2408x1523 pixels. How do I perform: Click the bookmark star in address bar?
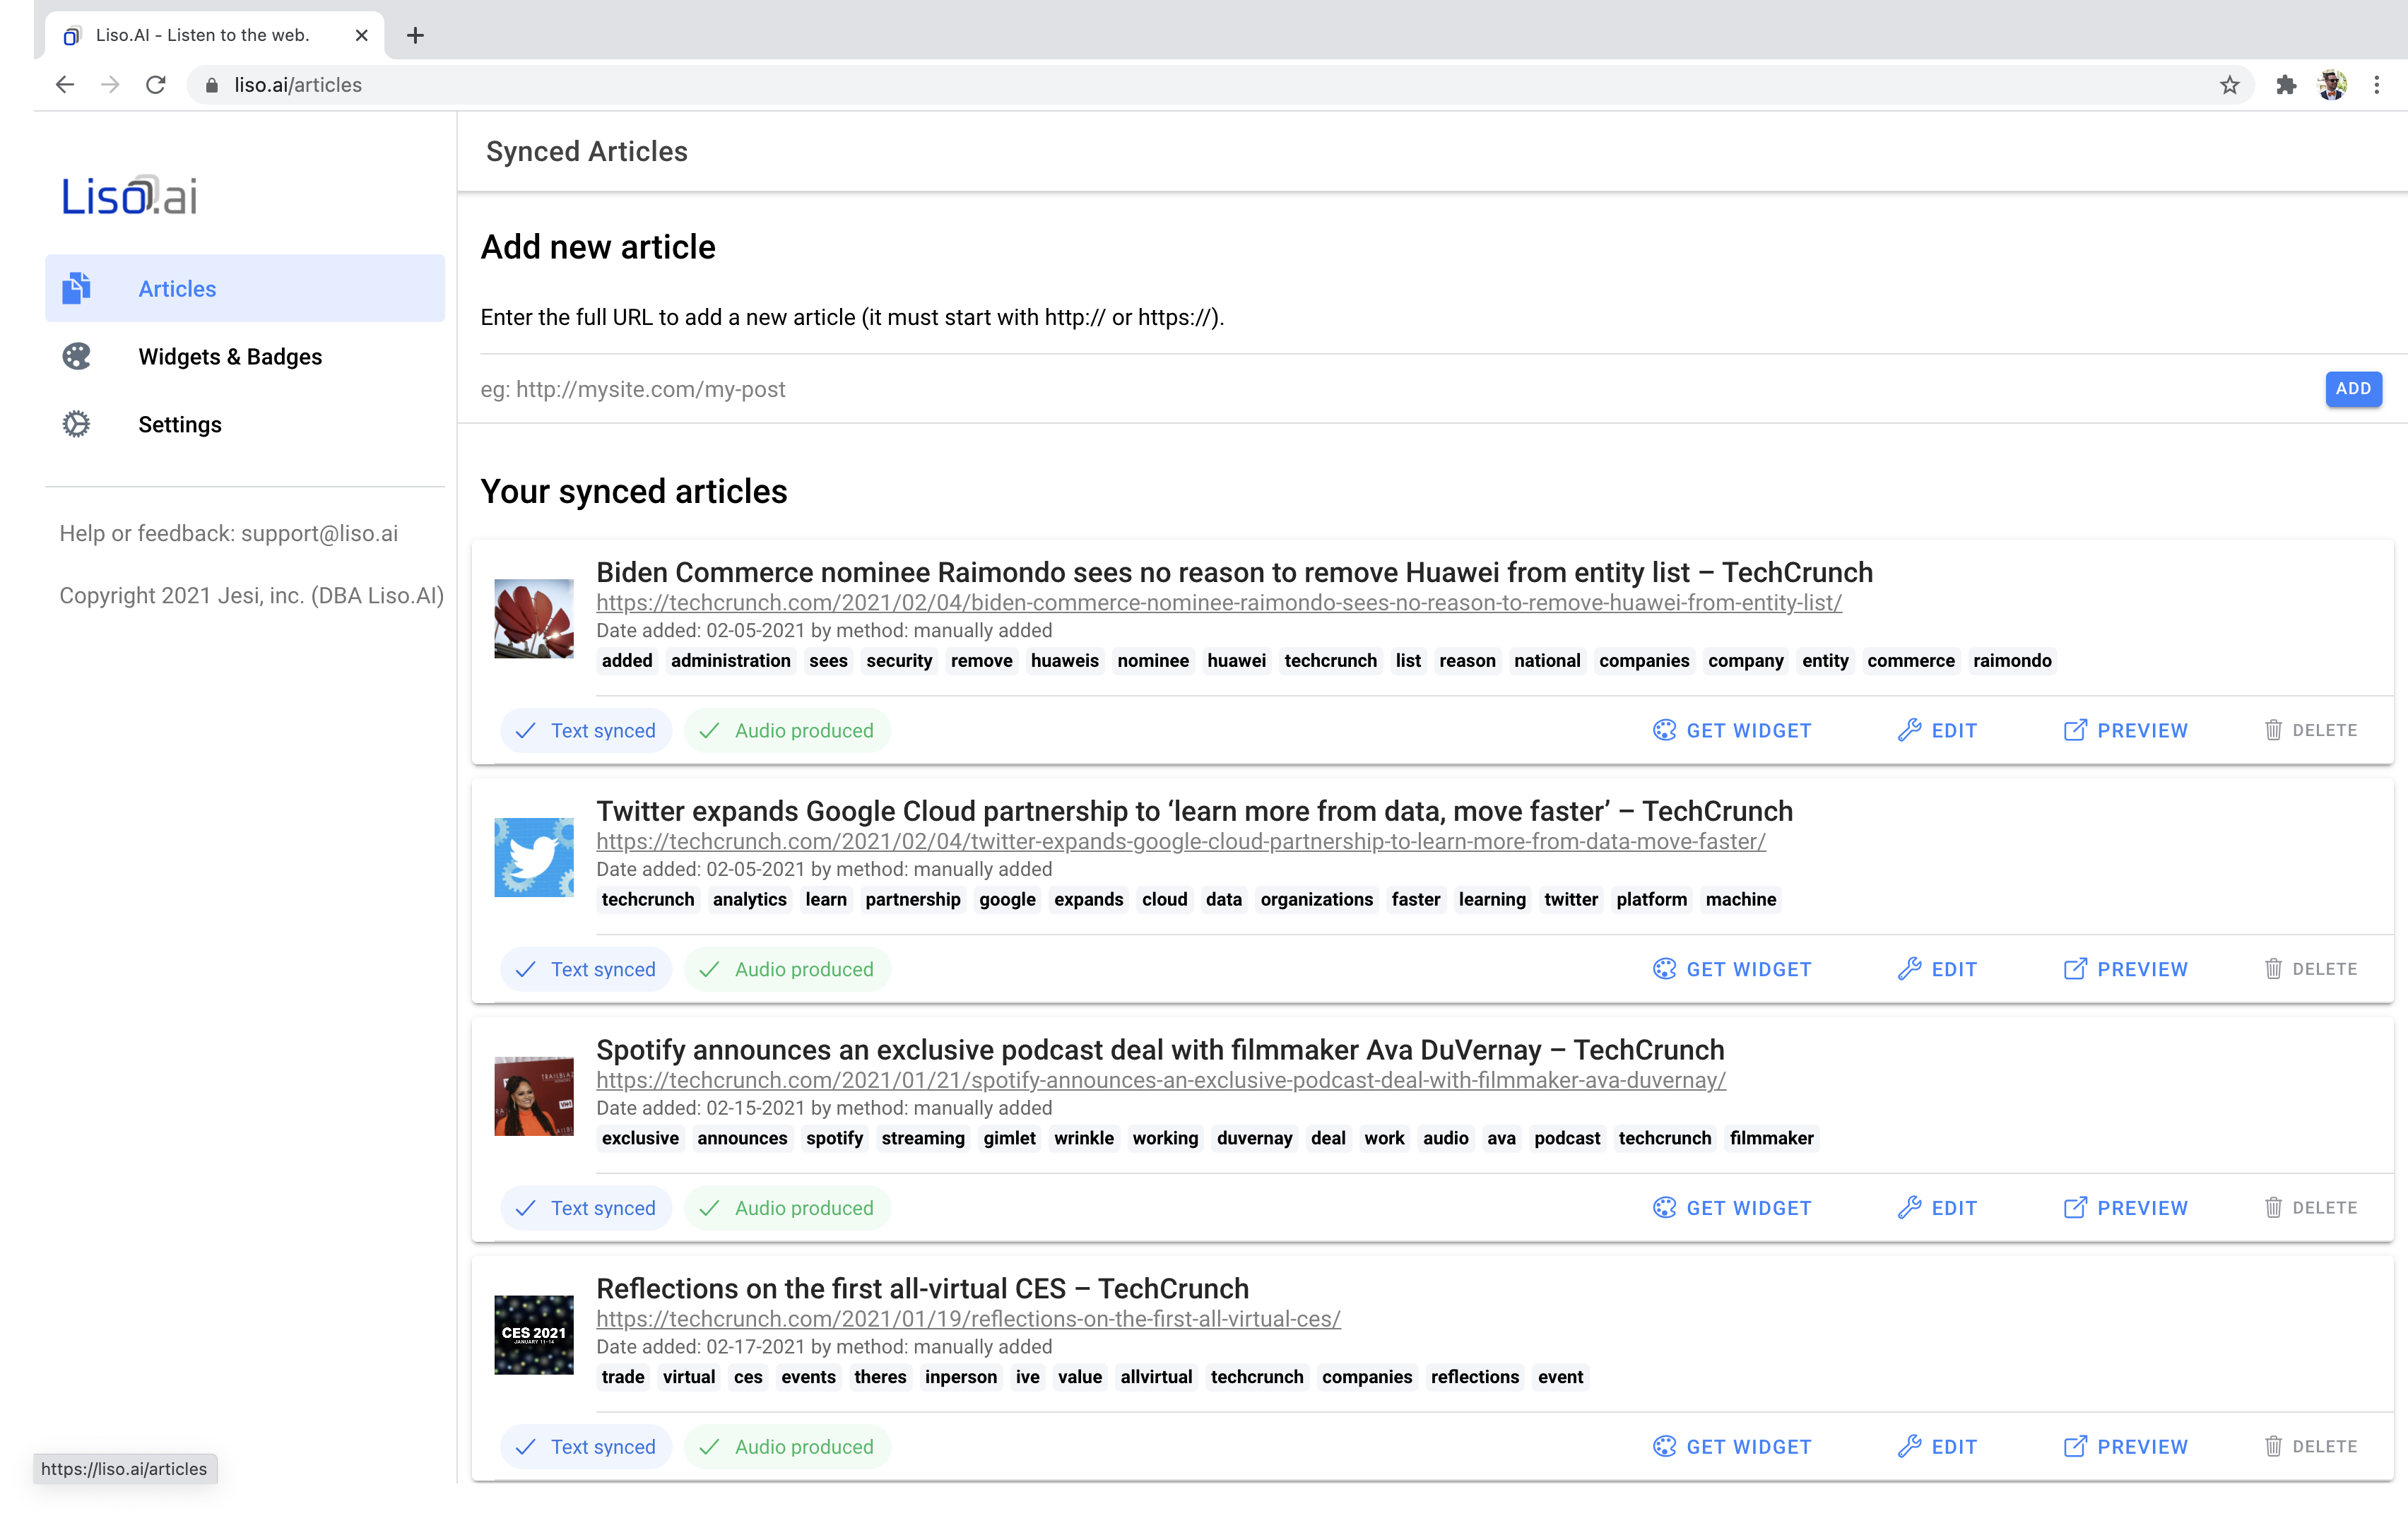tap(2229, 85)
